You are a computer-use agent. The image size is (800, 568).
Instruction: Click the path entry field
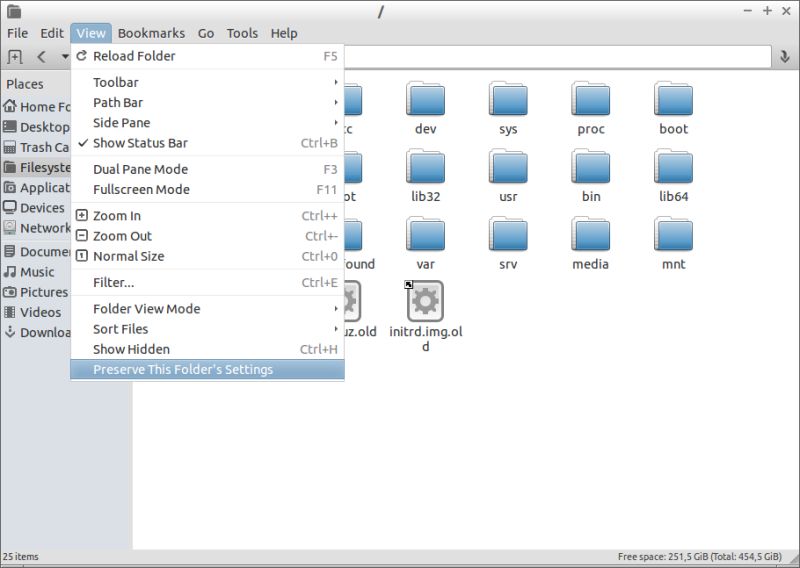pos(557,57)
